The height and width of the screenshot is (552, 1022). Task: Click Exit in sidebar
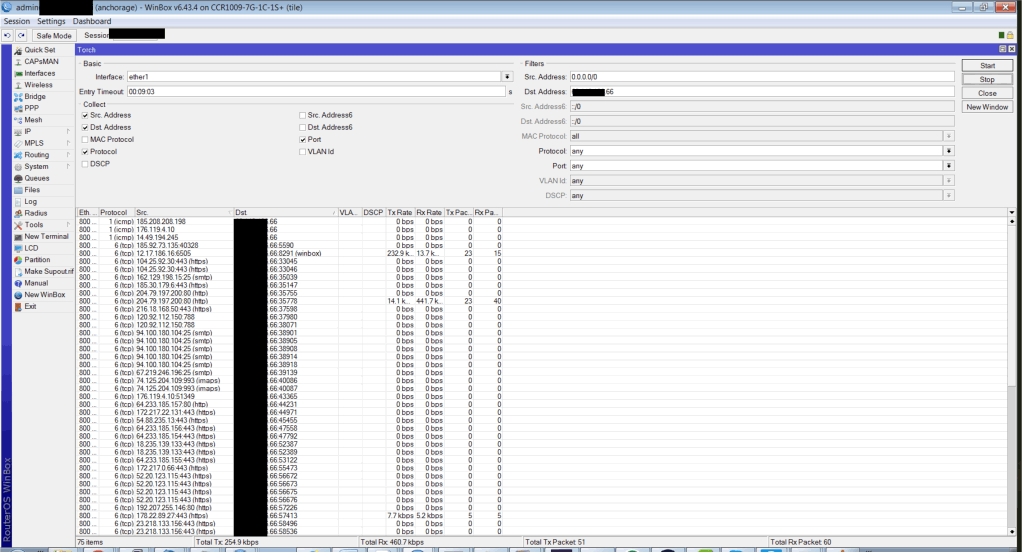(30, 306)
